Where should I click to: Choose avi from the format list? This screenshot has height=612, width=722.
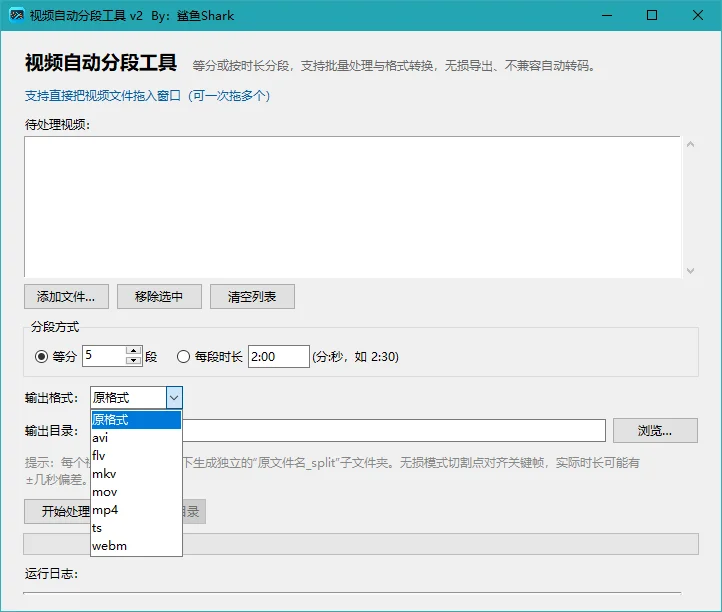(136, 438)
